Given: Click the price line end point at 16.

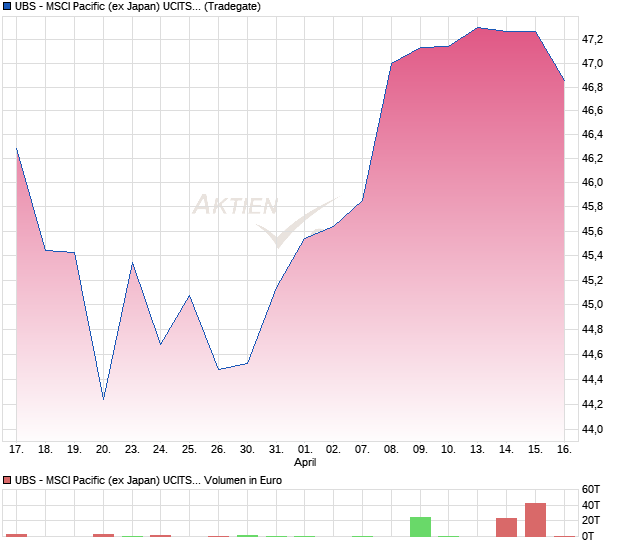Looking at the screenshot, I should (564, 81).
